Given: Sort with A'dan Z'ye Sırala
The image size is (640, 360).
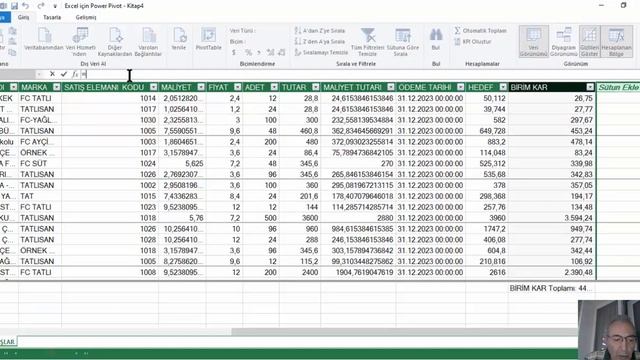Looking at the screenshot, I should click(320, 31).
